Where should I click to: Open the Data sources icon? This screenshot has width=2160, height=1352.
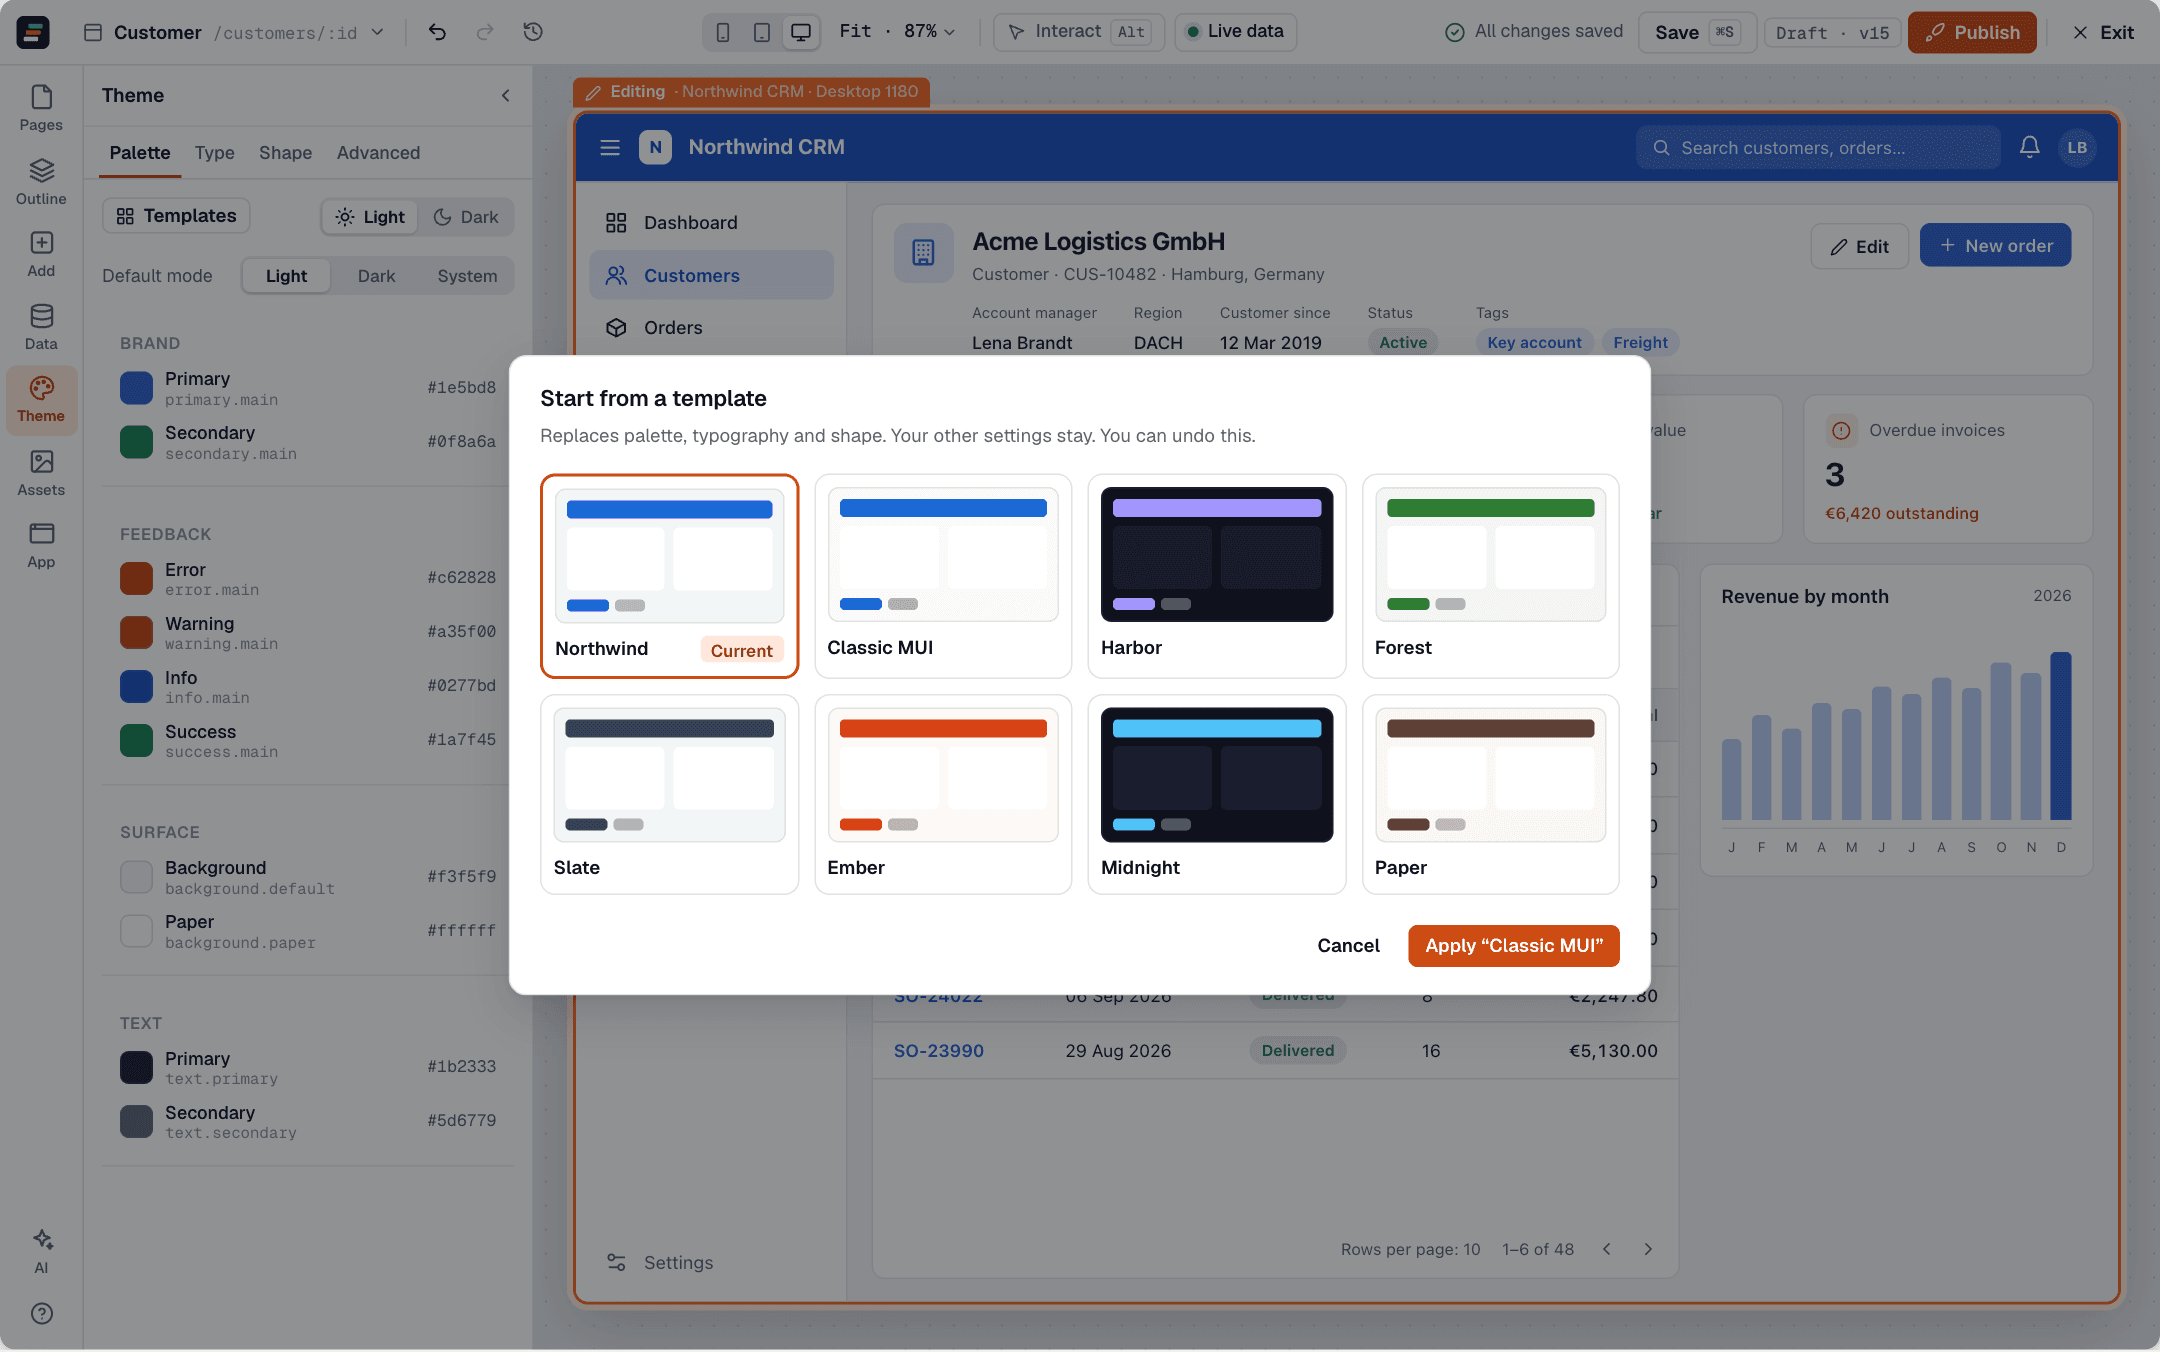41,327
